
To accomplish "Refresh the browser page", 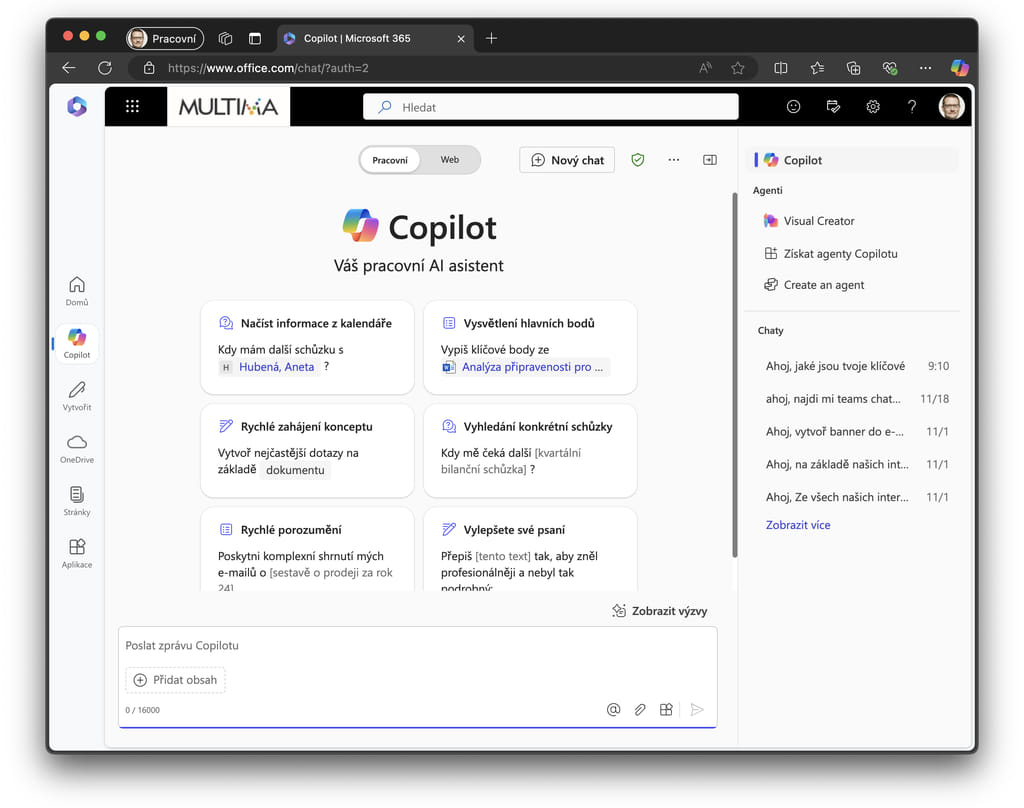I will [x=104, y=68].
